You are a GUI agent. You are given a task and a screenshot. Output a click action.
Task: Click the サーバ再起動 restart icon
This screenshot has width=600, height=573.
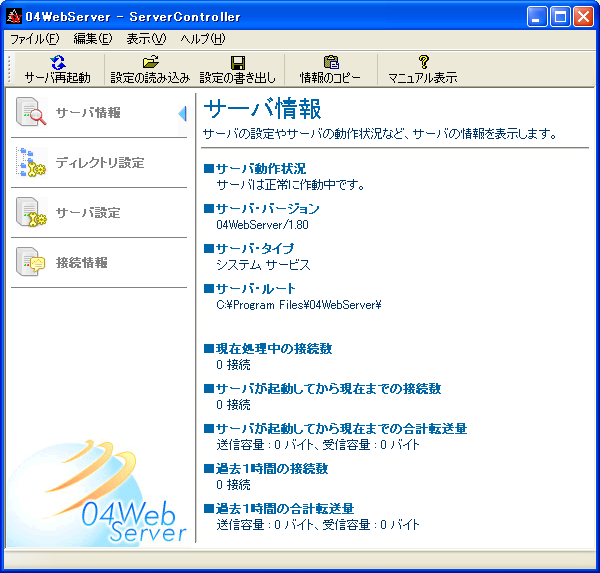(58, 62)
